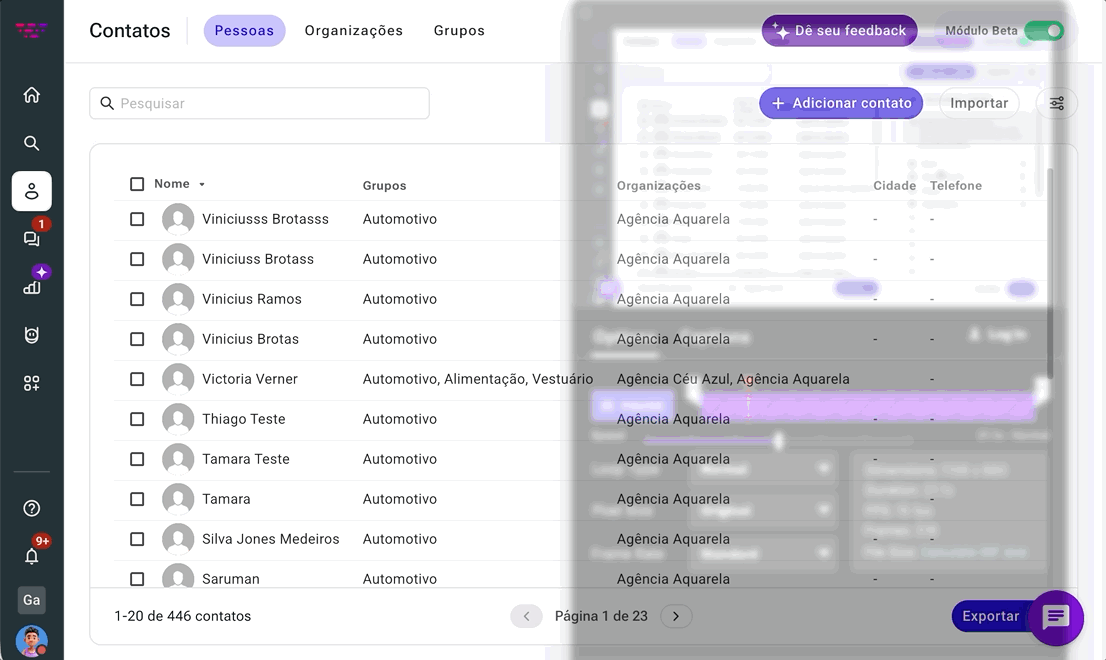1106x660 pixels.
Task: Open the filter settings sliders icon
Action: click(x=1057, y=104)
